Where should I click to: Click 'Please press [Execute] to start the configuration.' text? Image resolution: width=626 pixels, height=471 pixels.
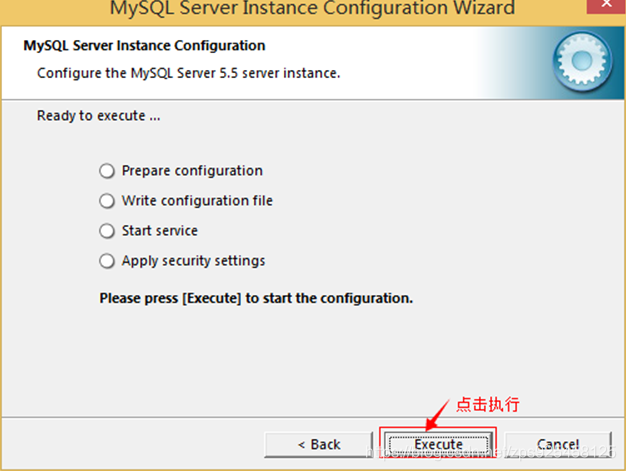click(x=256, y=298)
